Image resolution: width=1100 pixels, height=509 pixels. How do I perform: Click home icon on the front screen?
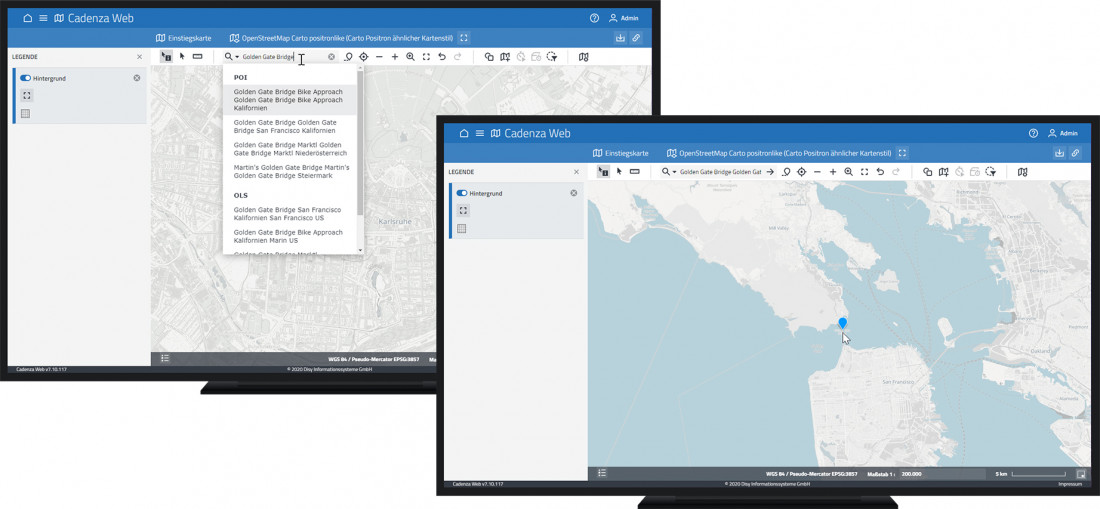click(x=463, y=133)
